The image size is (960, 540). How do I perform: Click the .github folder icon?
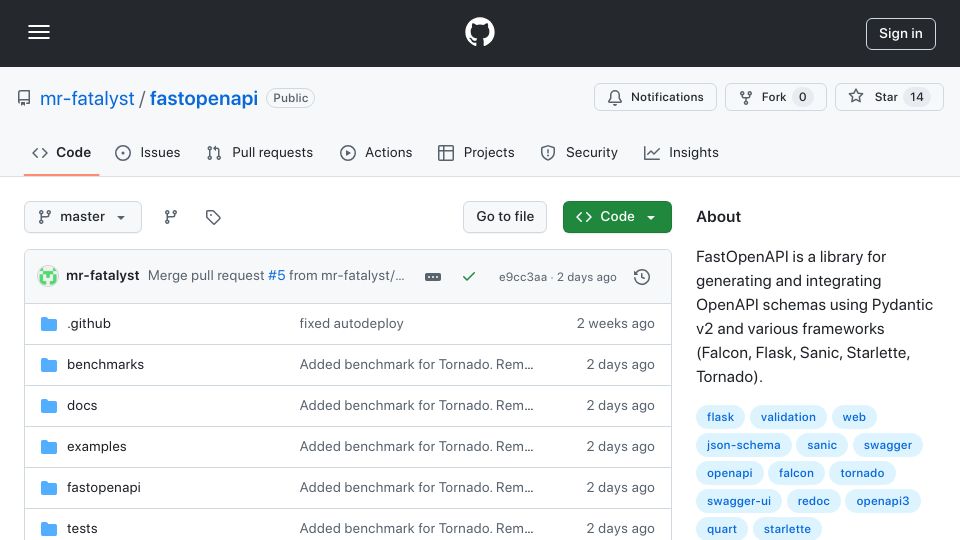coord(49,324)
